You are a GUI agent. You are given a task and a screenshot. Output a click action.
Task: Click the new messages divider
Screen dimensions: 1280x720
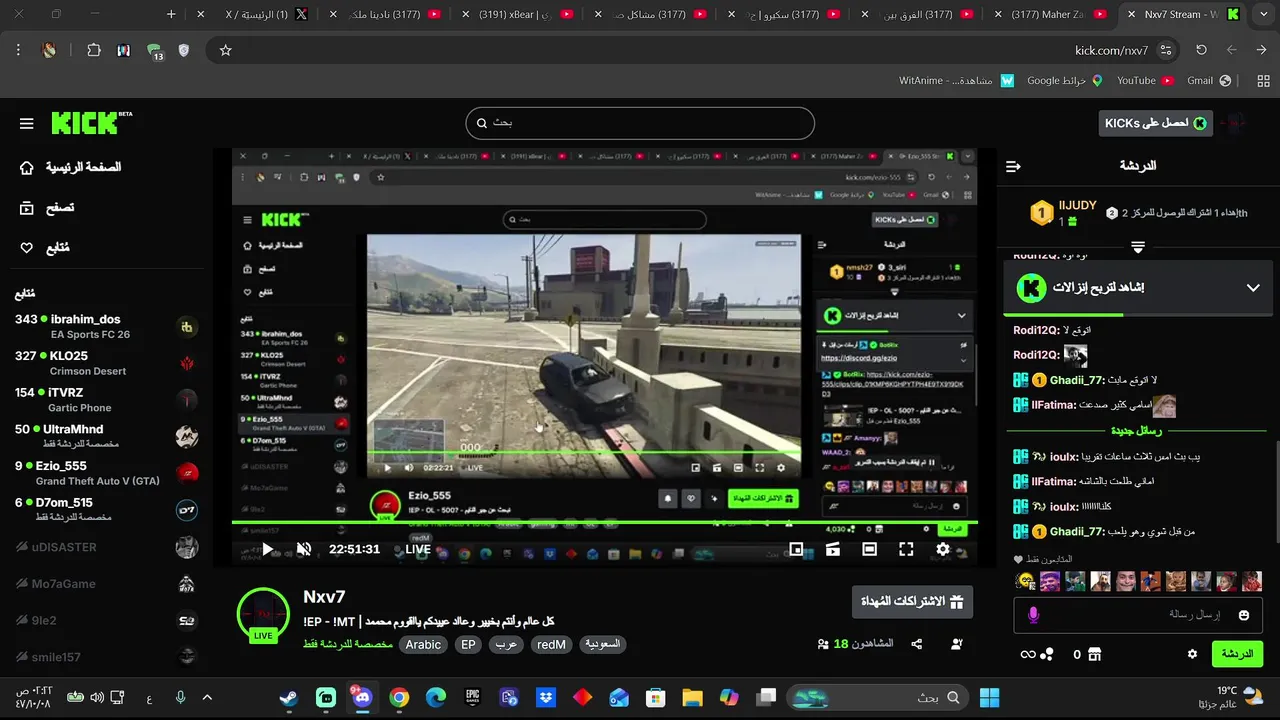(1137, 430)
